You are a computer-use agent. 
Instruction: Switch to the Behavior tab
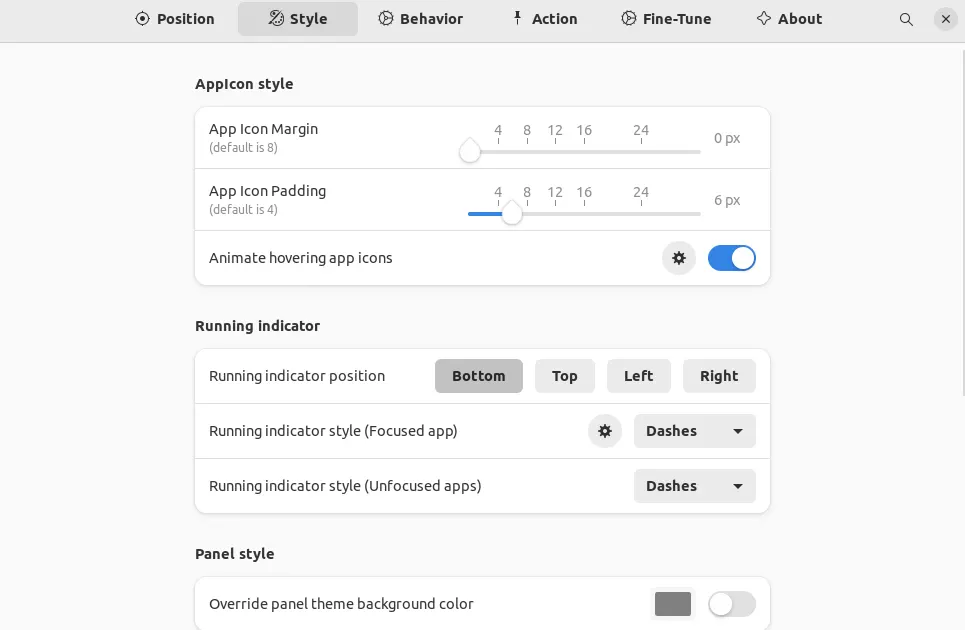tap(420, 18)
